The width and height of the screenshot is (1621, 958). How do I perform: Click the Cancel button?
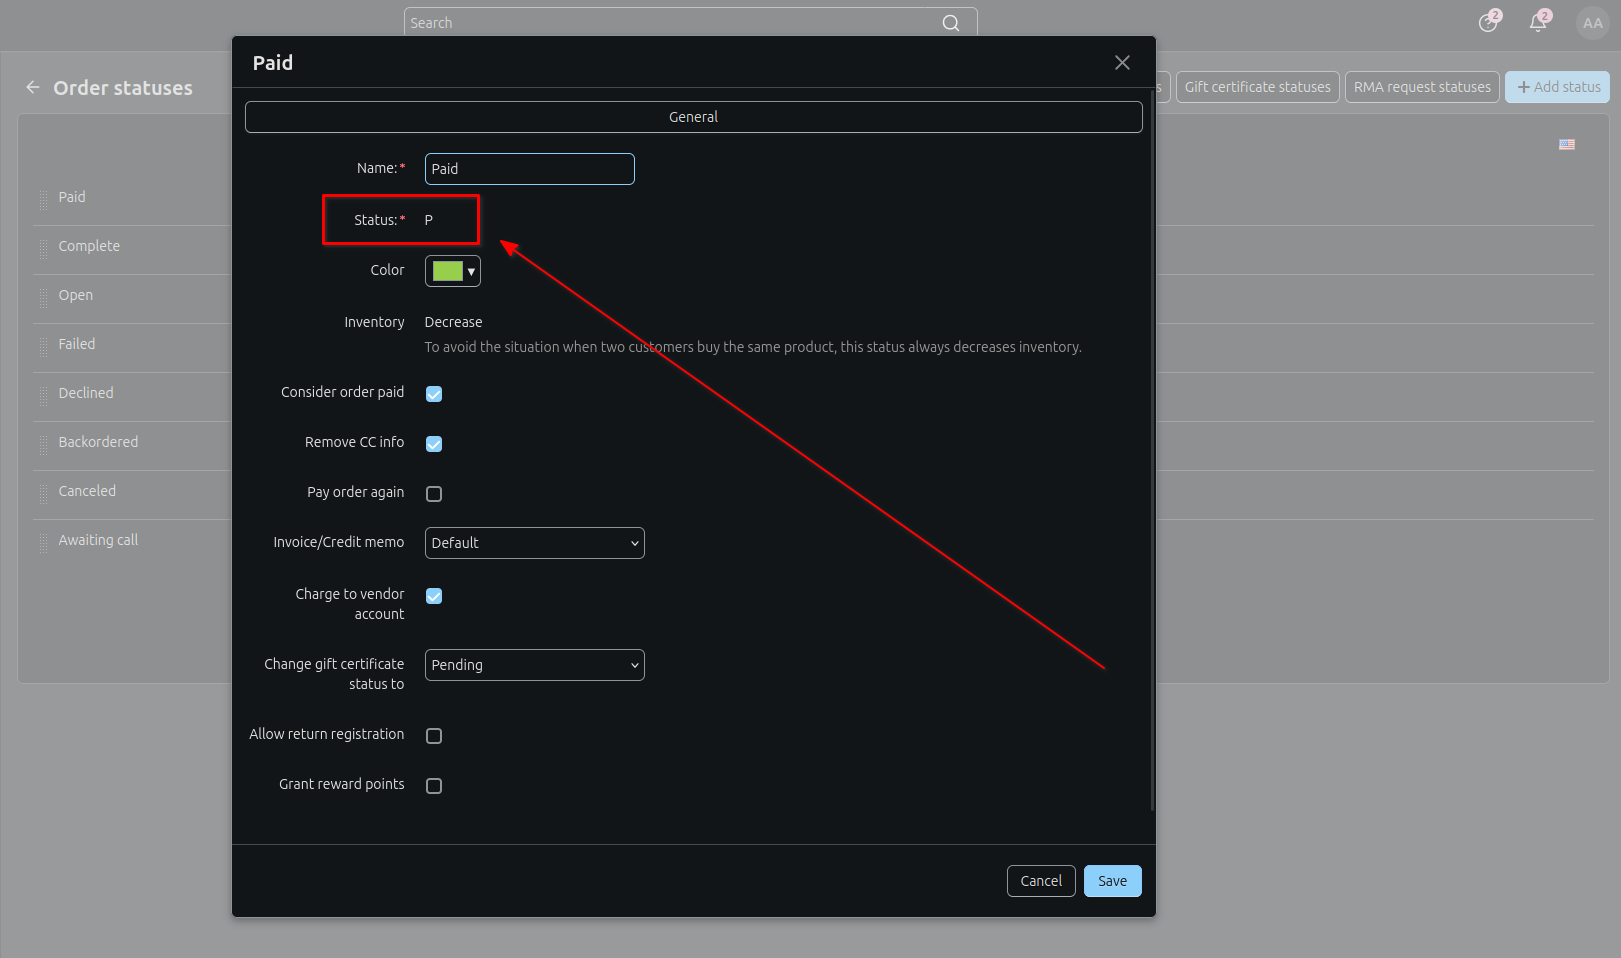click(1041, 881)
